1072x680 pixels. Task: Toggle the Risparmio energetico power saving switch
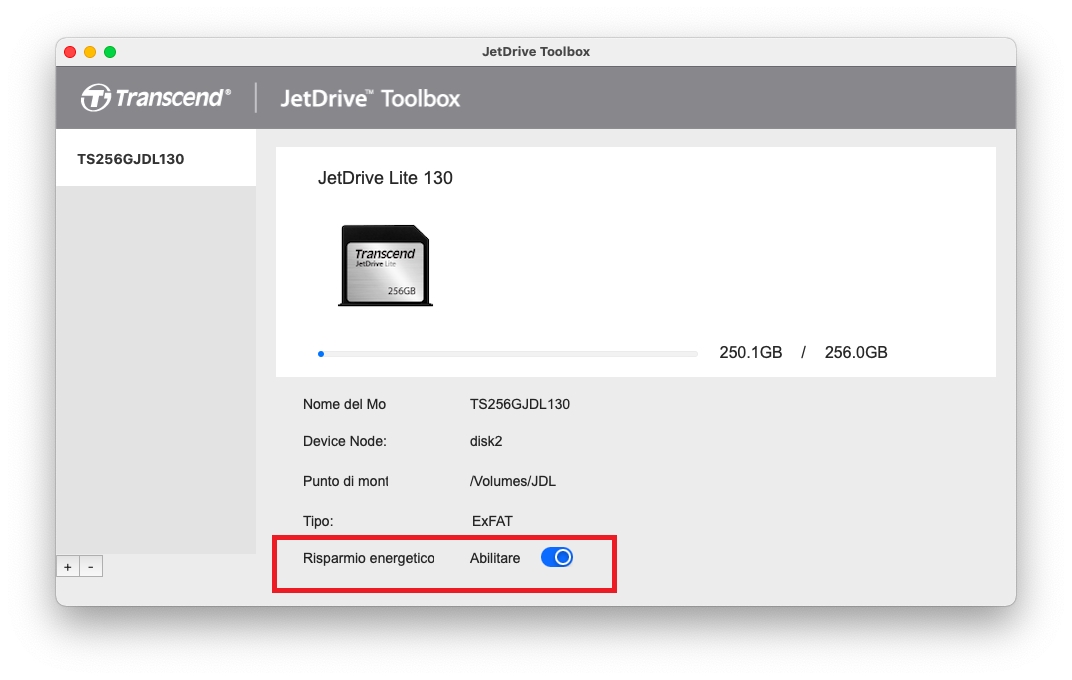[x=557, y=558]
